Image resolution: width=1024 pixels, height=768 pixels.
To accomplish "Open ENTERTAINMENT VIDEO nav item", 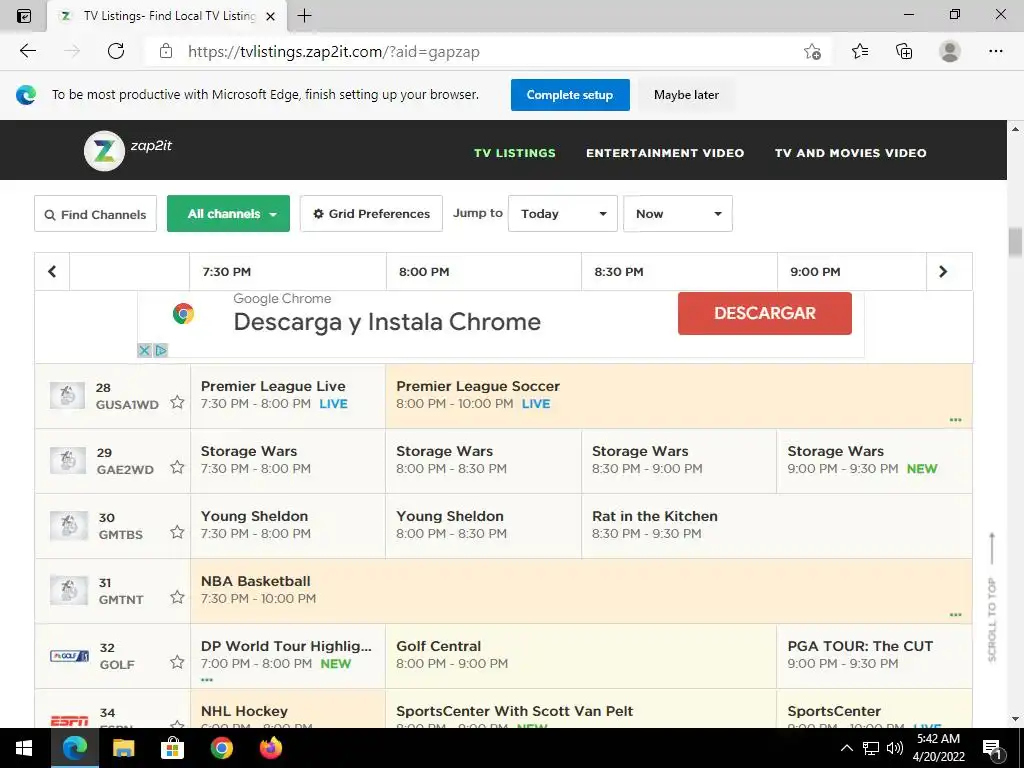I will pyautogui.click(x=665, y=153).
